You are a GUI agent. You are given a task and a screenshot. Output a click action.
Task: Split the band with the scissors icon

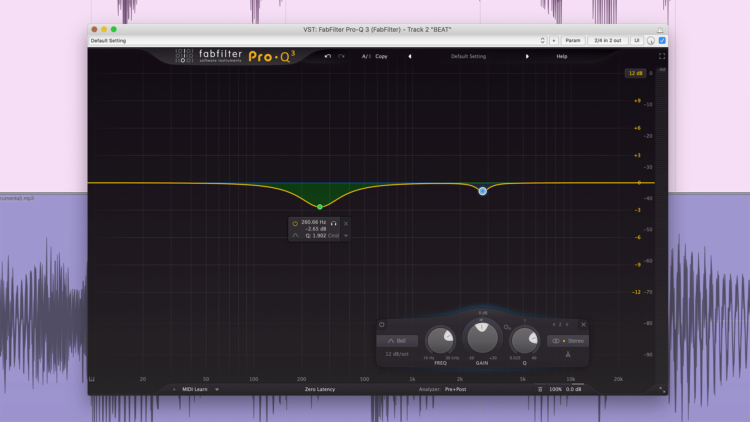click(x=568, y=355)
